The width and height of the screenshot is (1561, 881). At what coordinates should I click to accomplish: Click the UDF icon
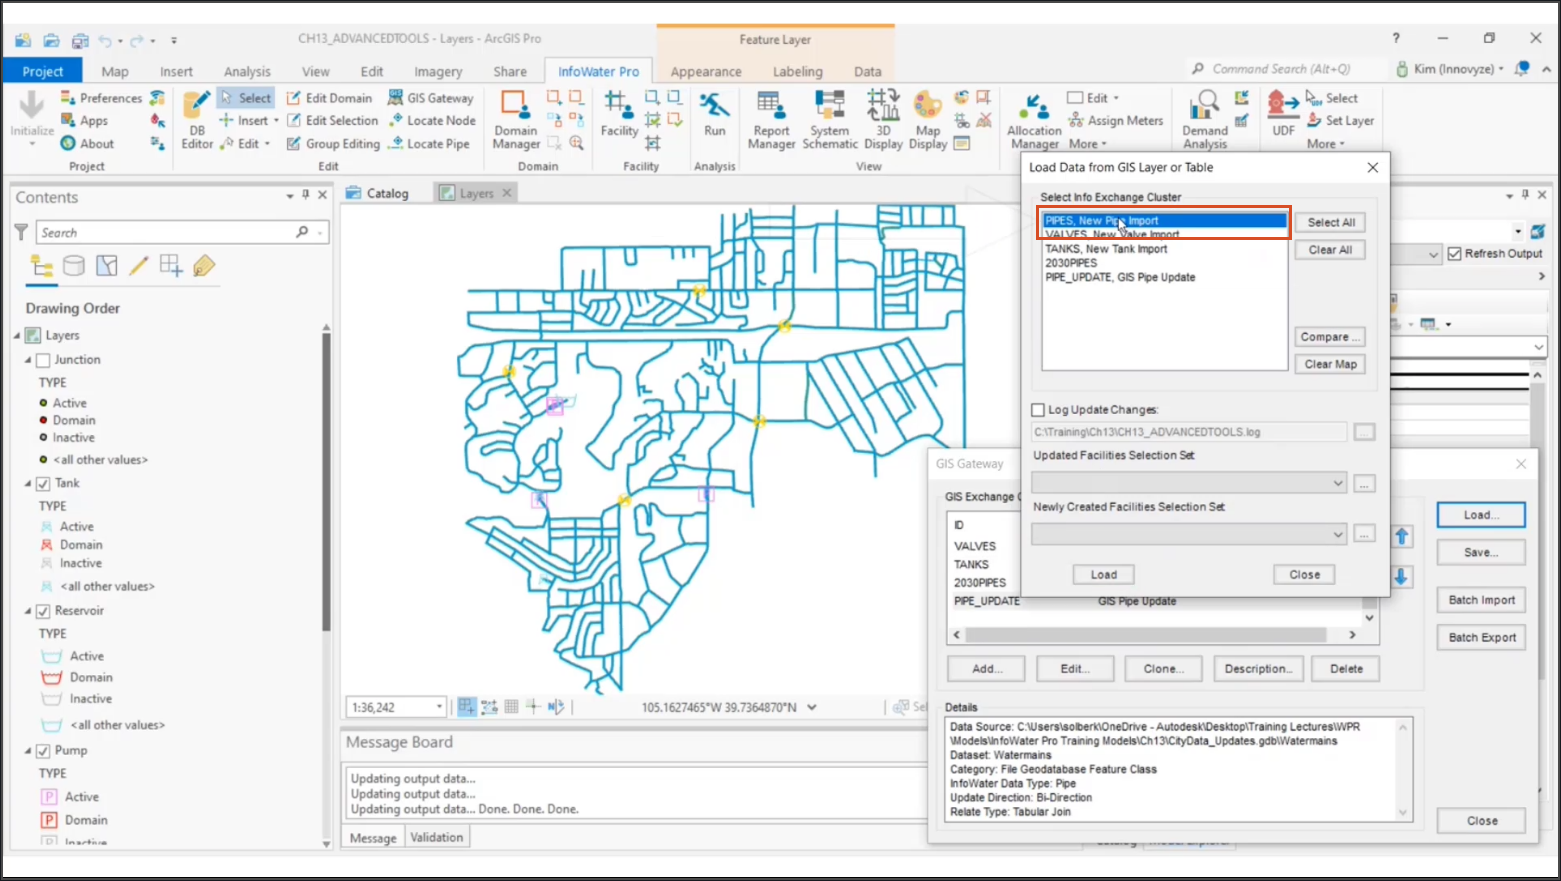click(1283, 114)
